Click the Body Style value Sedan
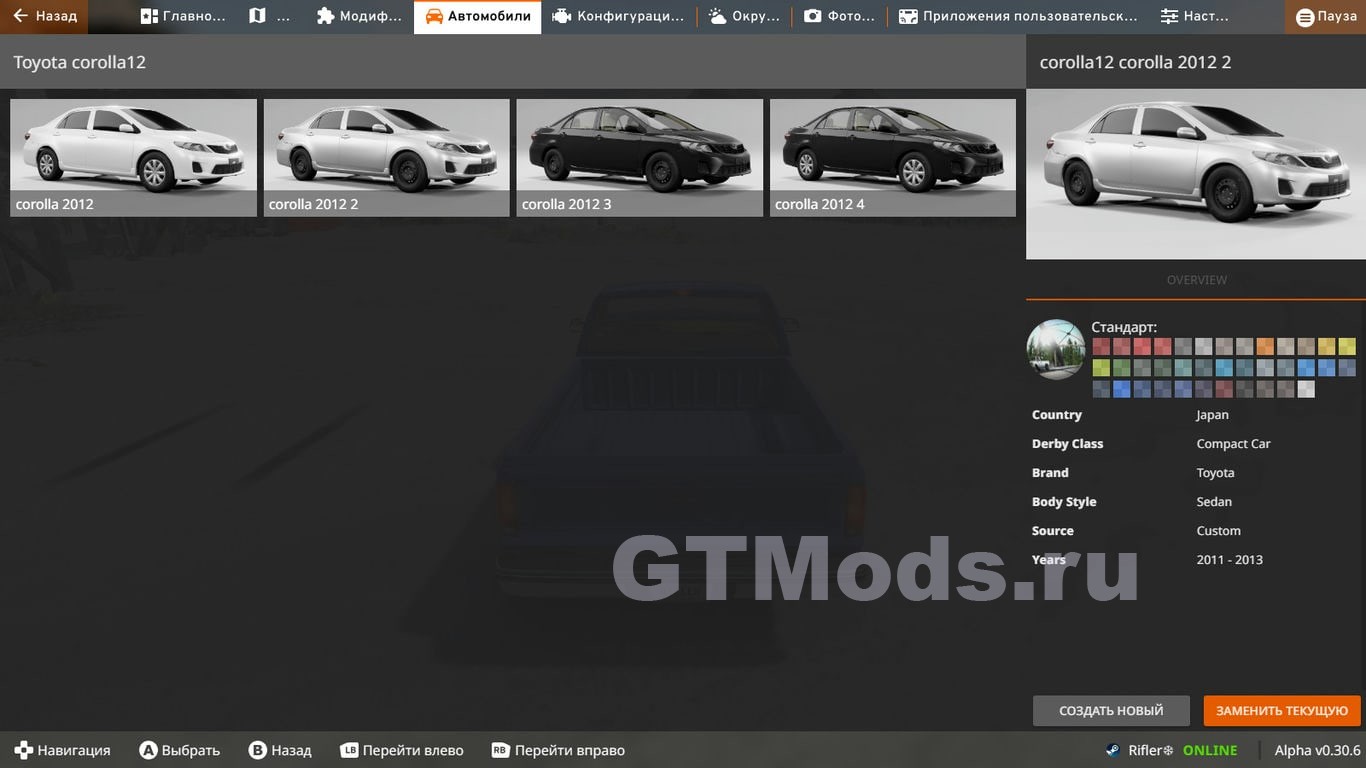1366x768 pixels. (1214, 502)
